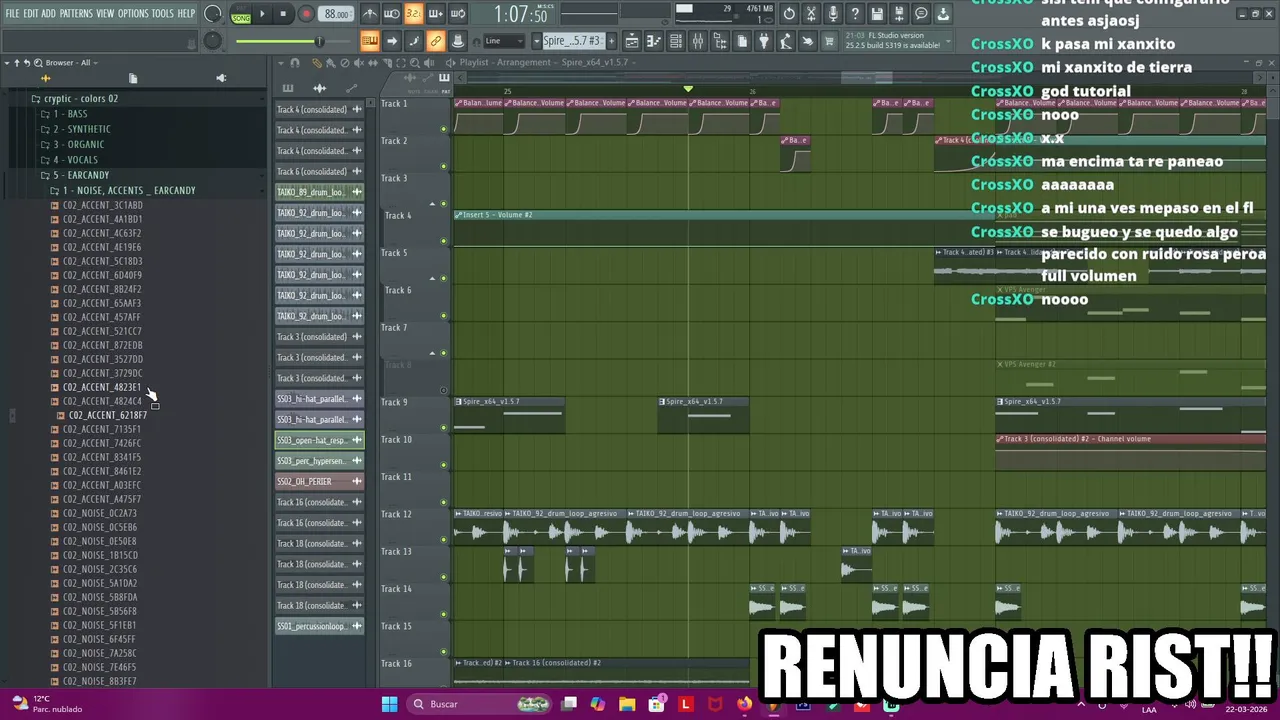Open the TOOLS menu
1280x720 pixels.
click(162, 14)
